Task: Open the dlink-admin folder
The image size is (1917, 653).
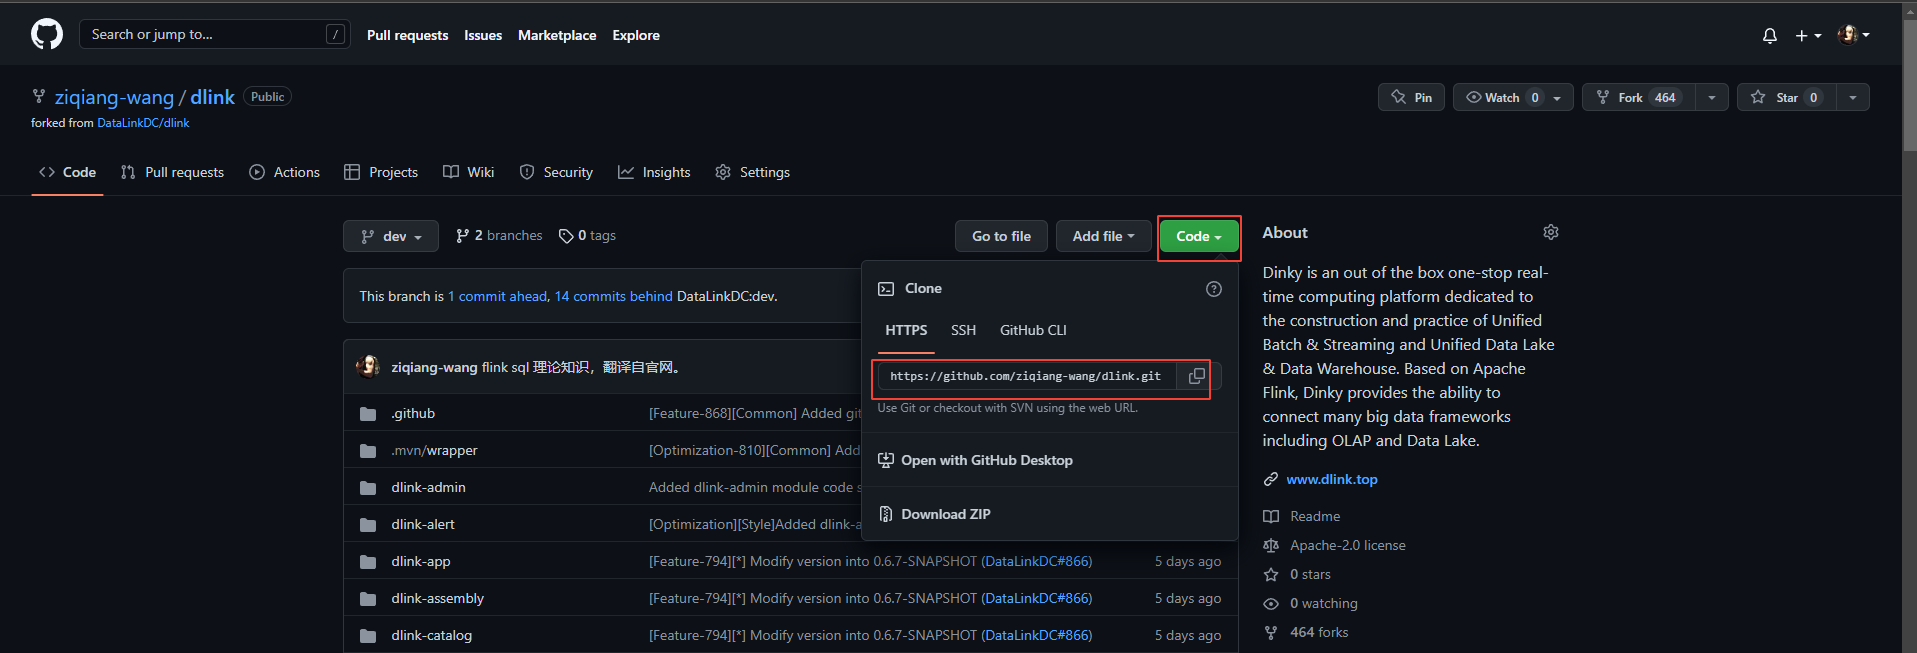Action: point(428,487)
